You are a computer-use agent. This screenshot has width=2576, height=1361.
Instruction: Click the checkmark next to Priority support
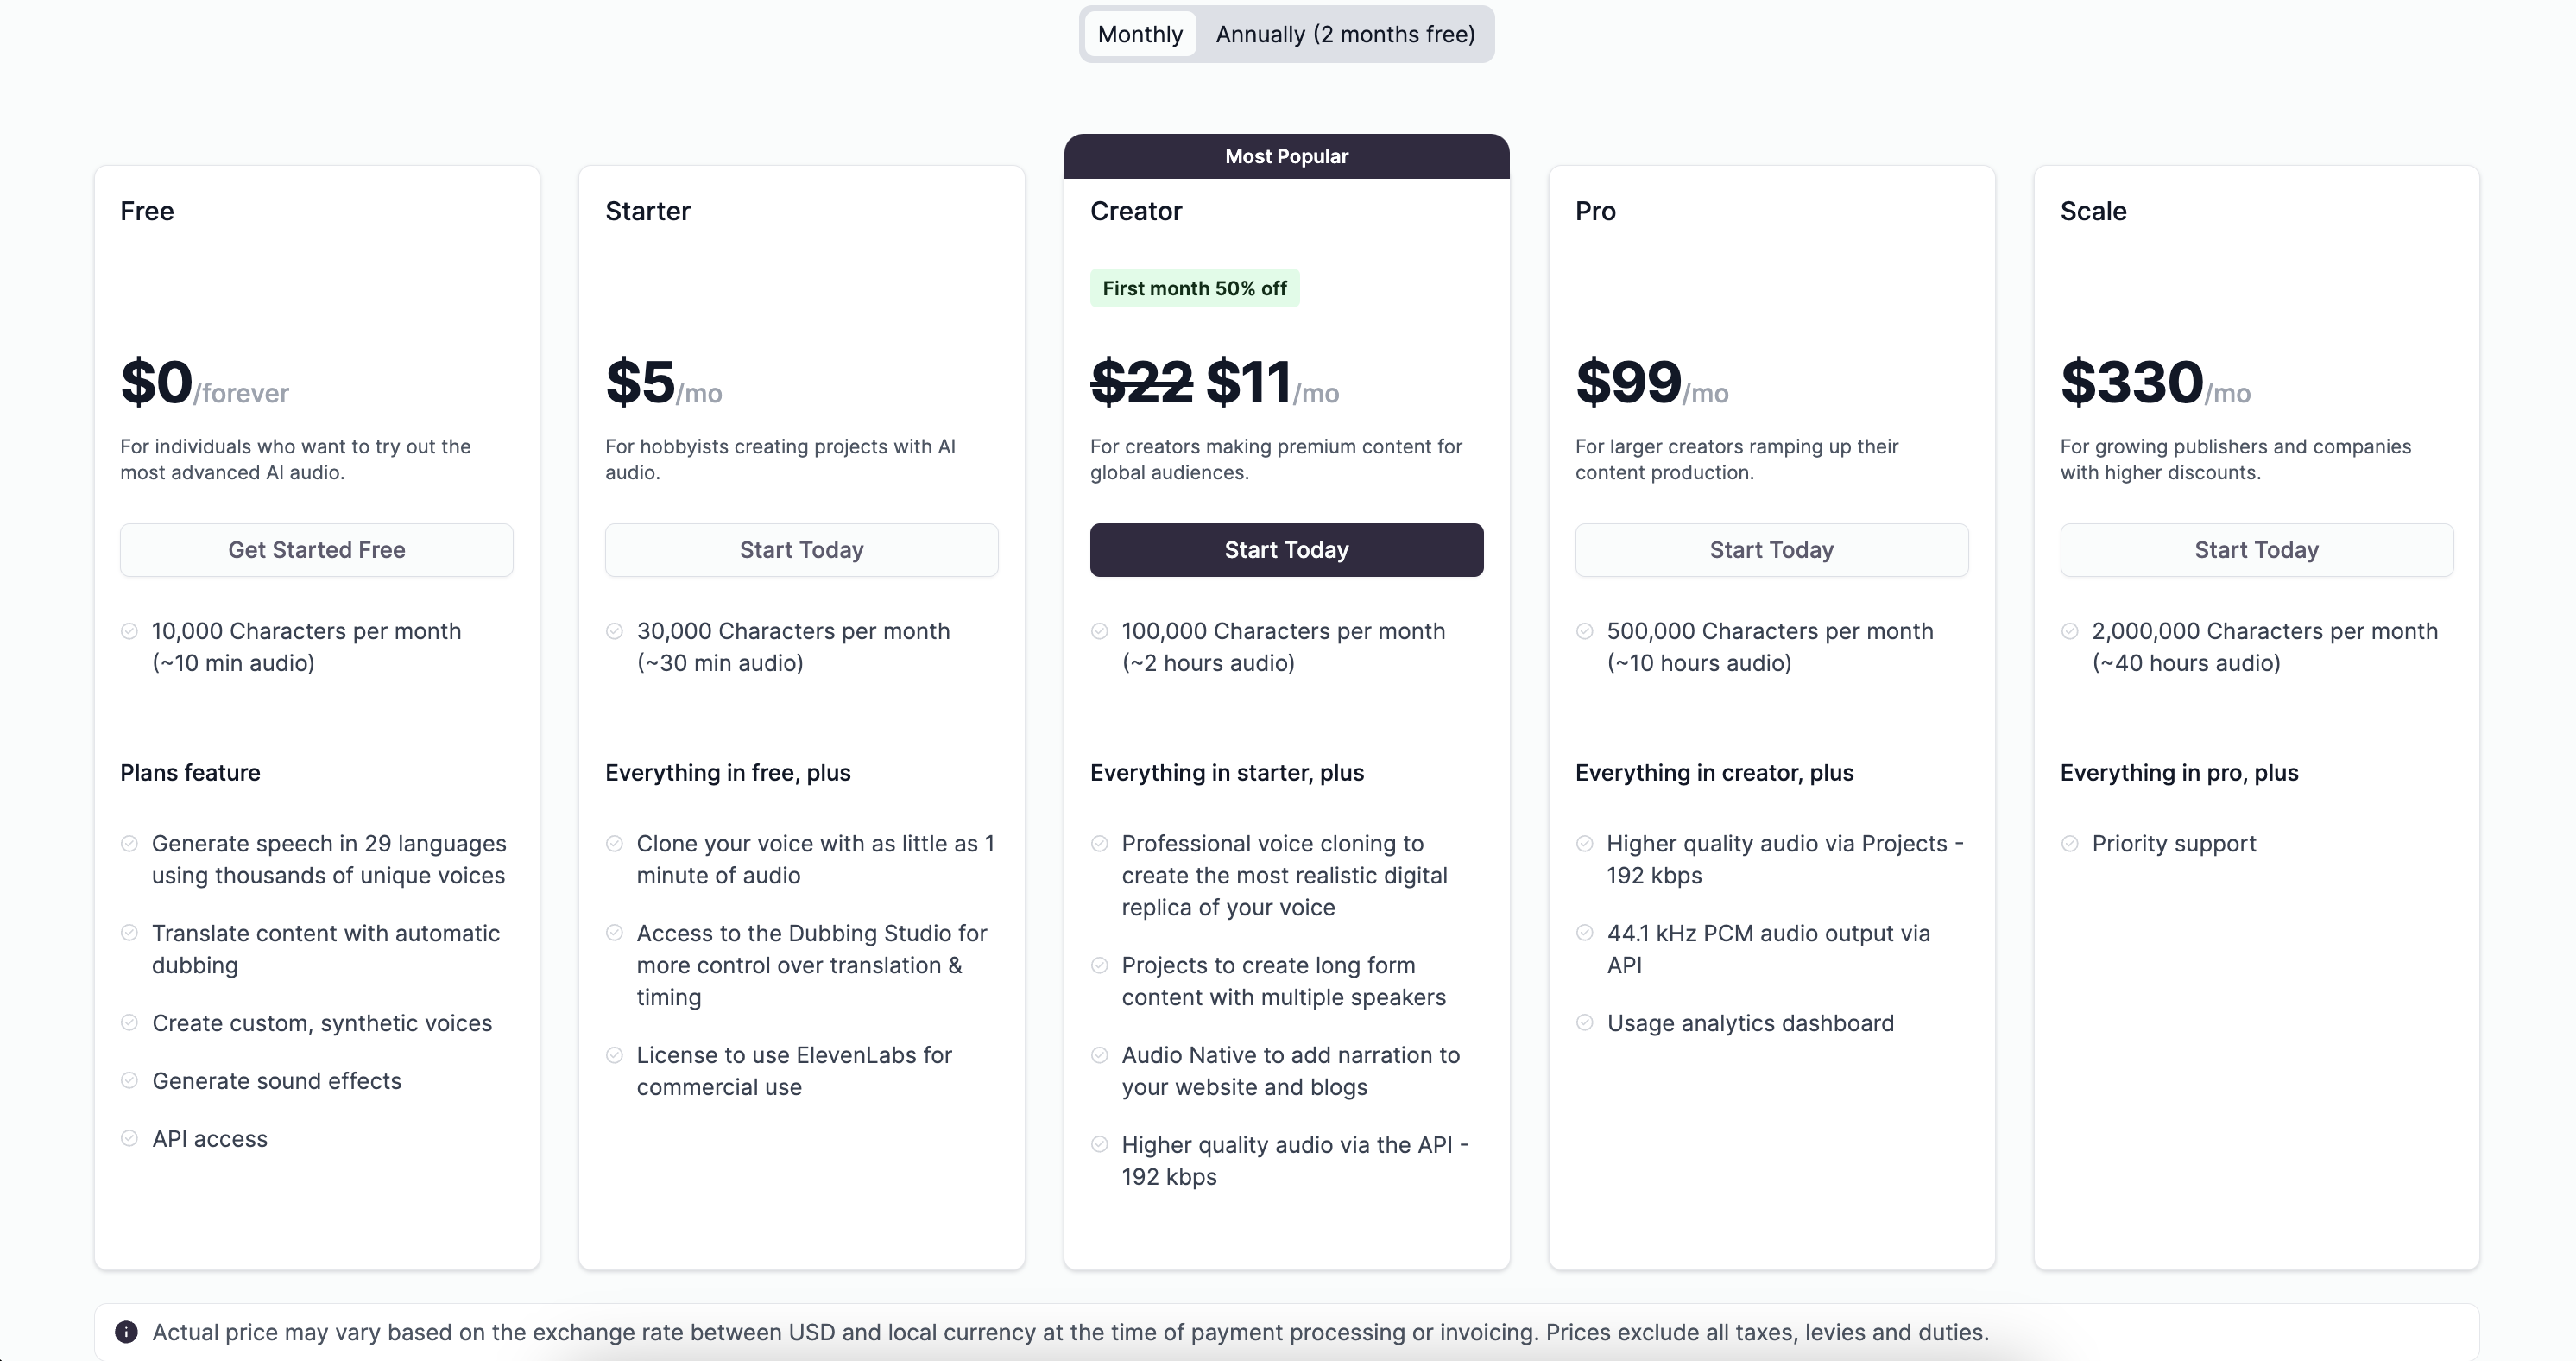click(2070, 843)
